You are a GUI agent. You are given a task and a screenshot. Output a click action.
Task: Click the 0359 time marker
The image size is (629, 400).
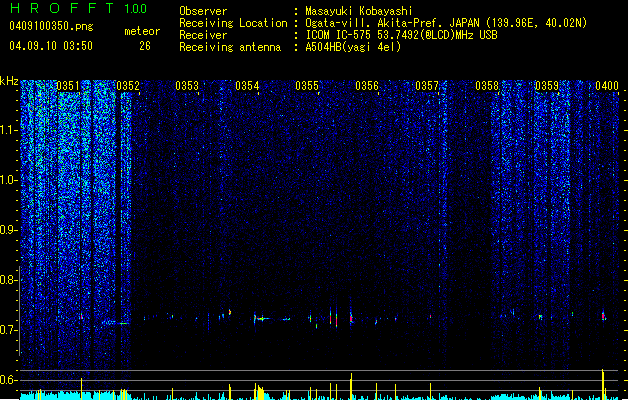pos(547,86)
